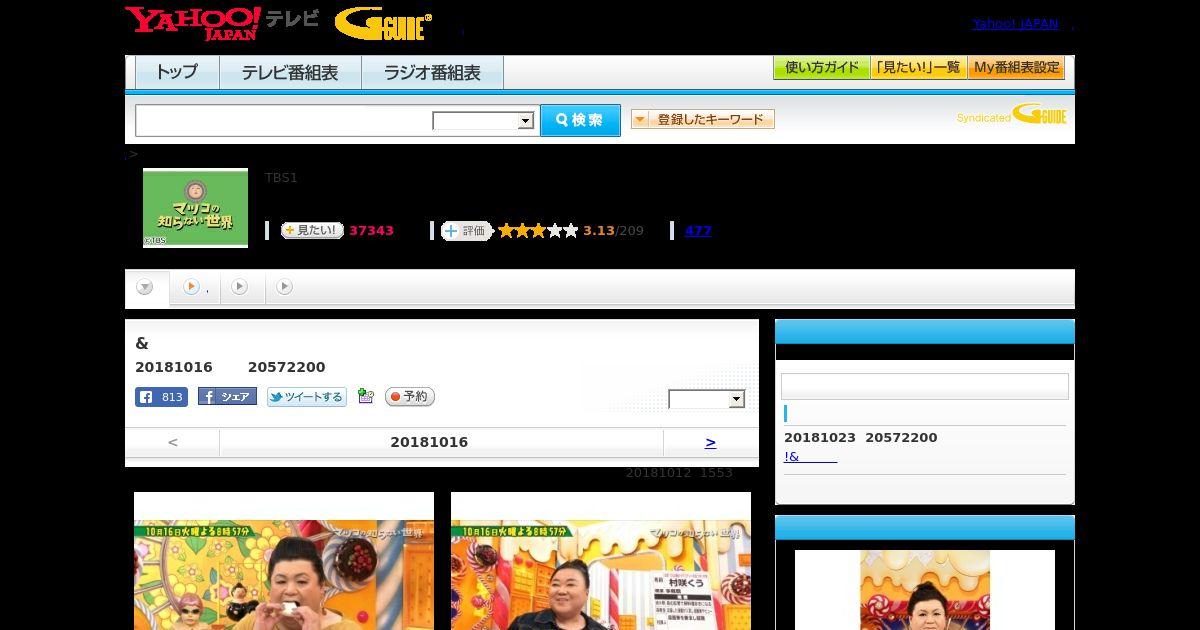Screen dimensions: 1200x630
Task: Click the 評価 plus rating button
Action: (466, 231)
